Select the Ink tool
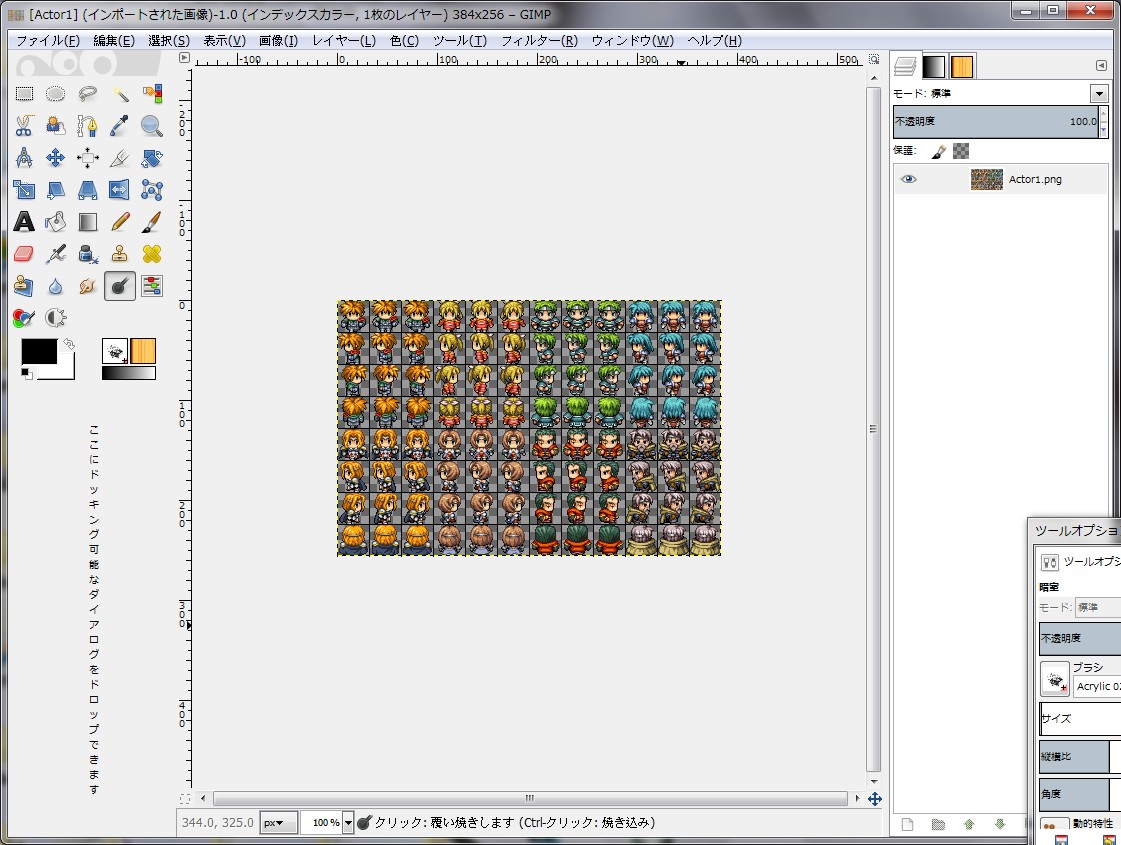1121x845 pixels. click(x=87, y=255)
